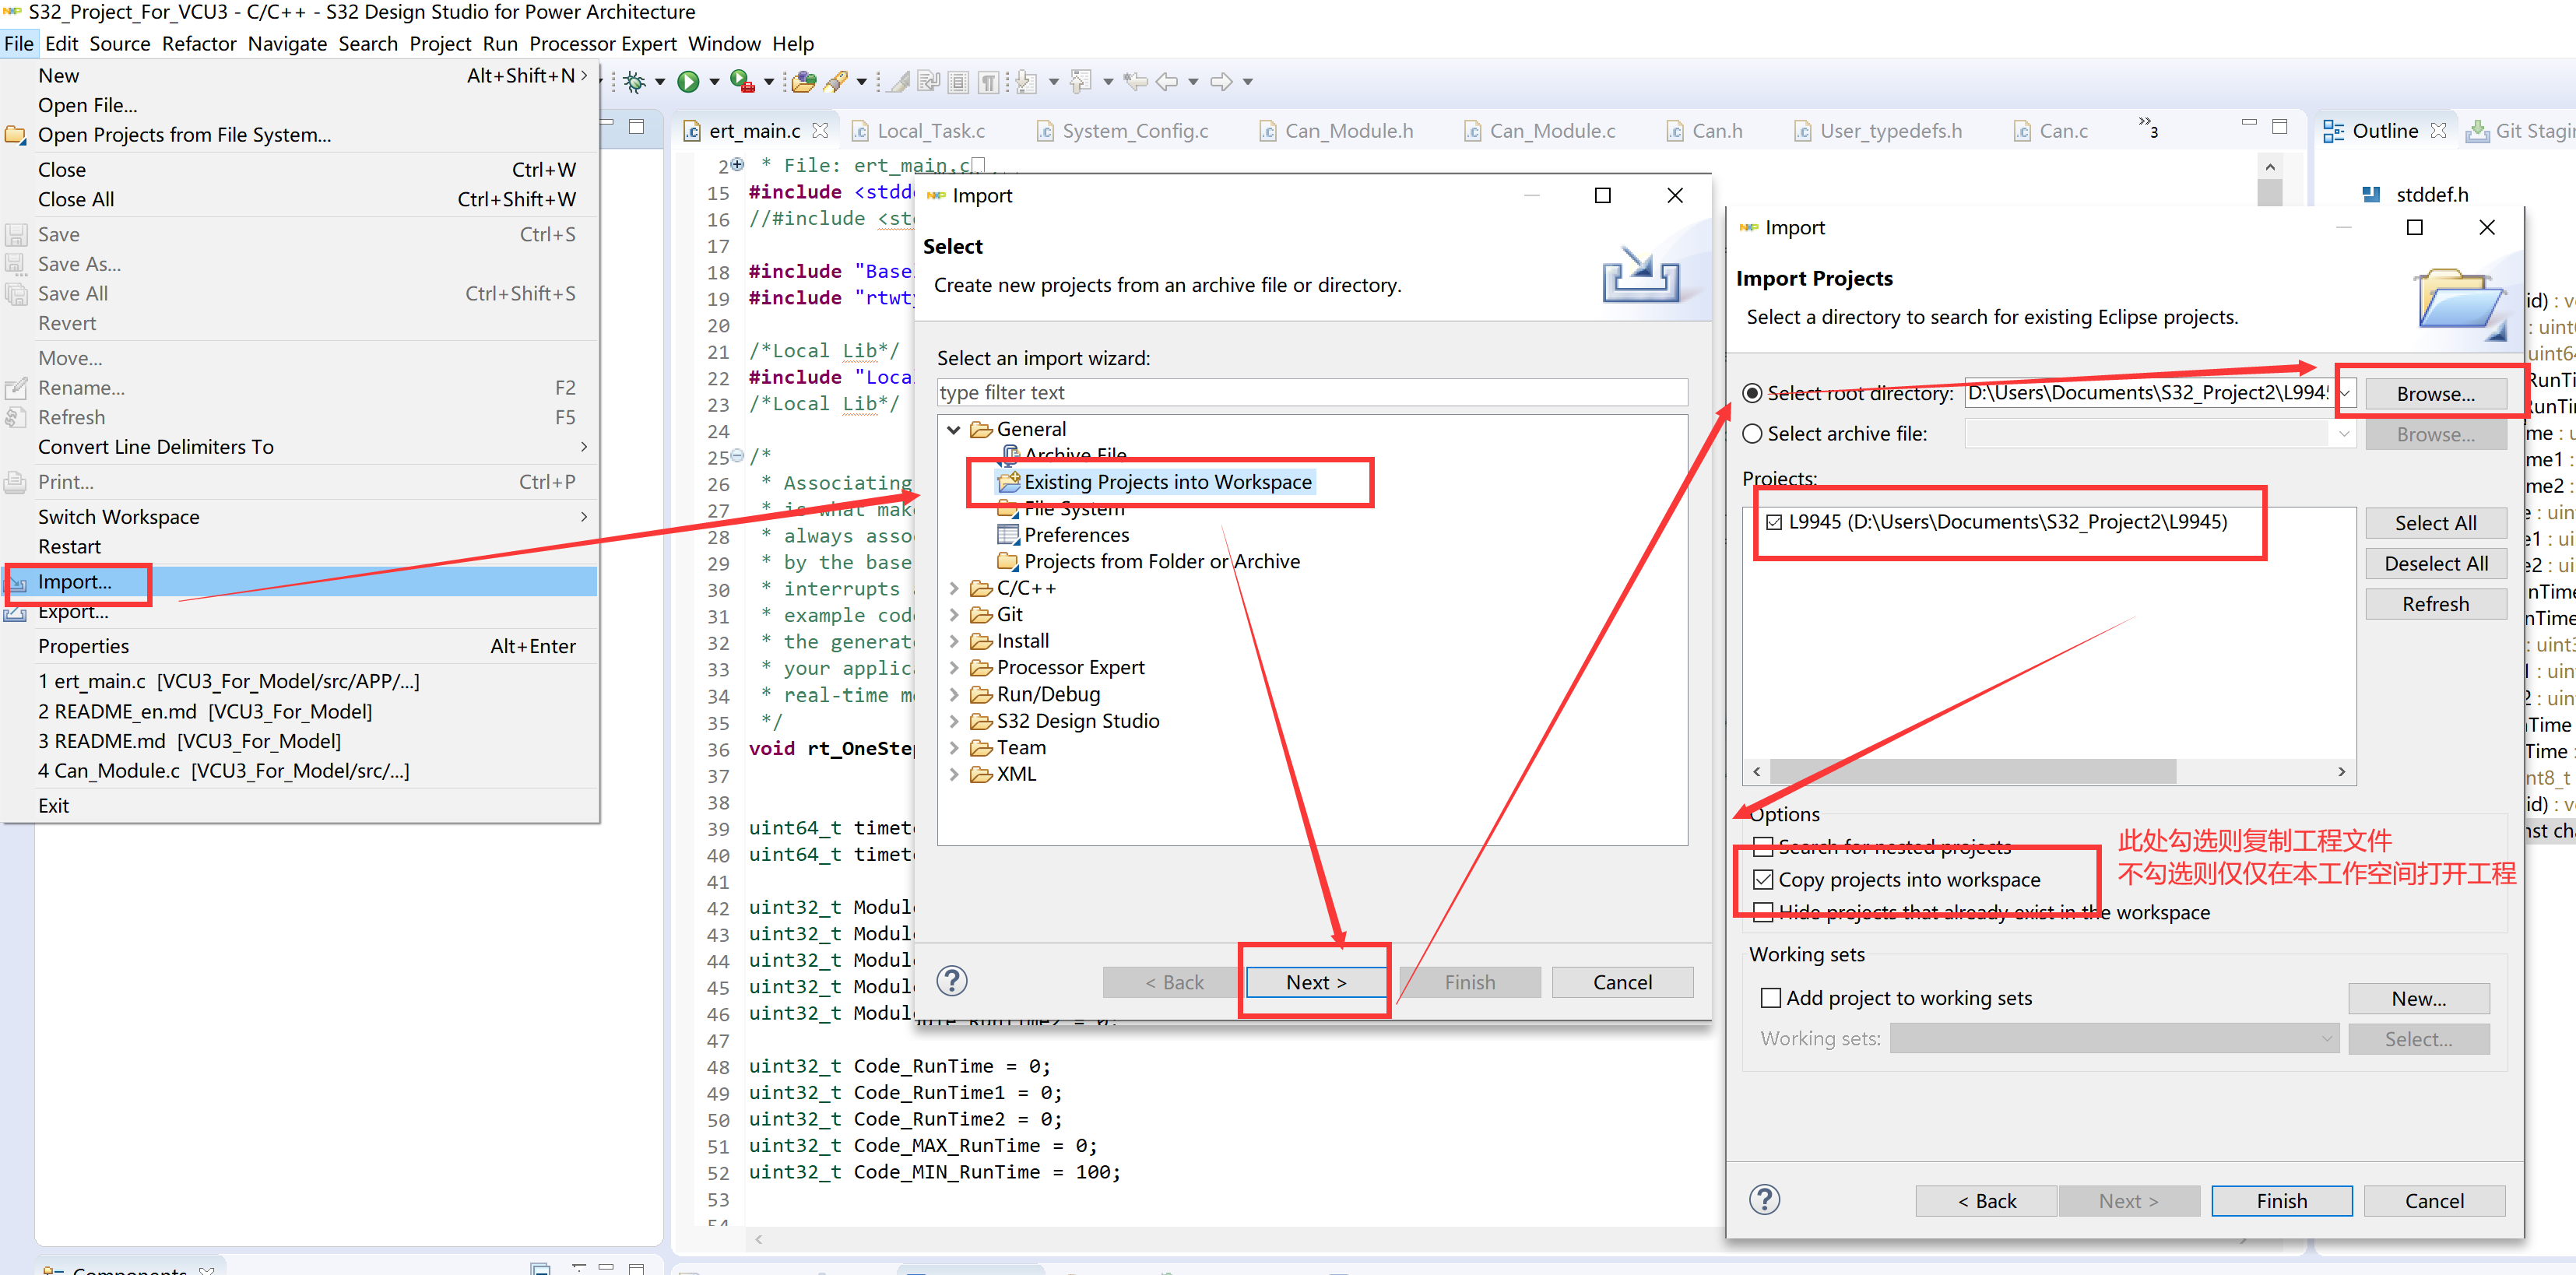
Task: Open the Processor Expert menu
Action: pos(602,43)
